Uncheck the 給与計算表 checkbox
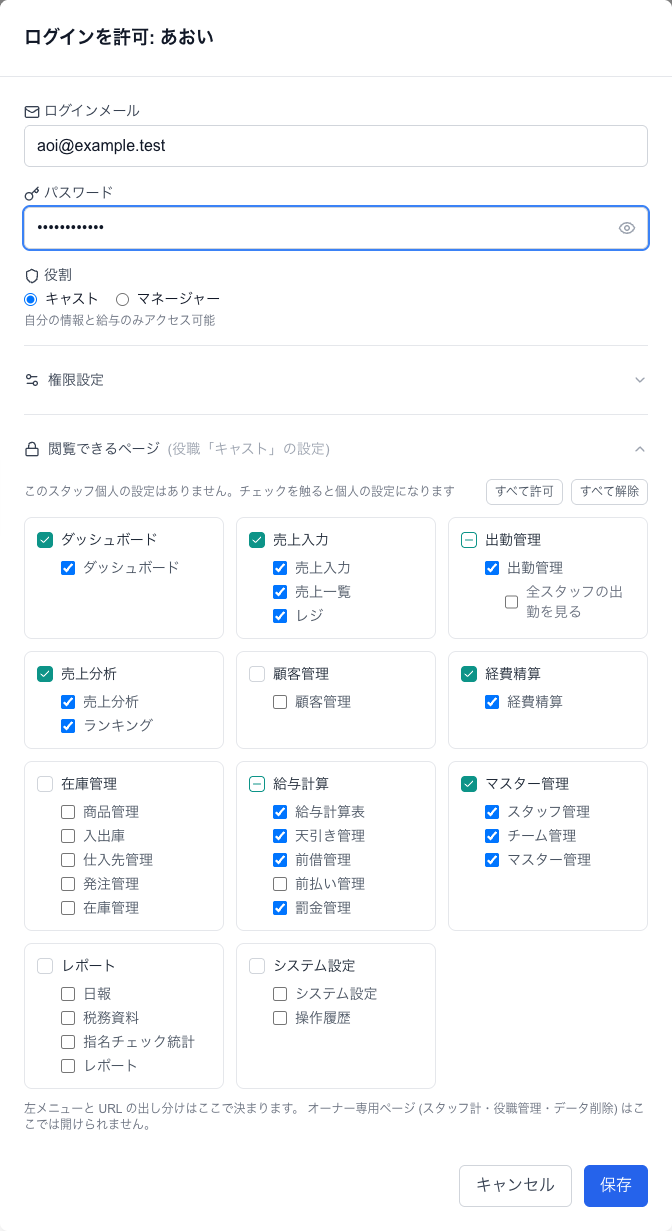 pyautogui.click(x=280, y=812)
